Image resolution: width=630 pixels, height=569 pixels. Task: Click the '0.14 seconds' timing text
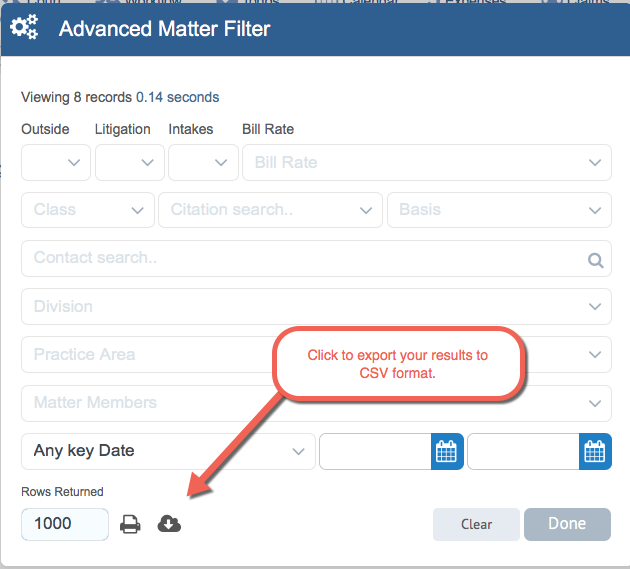point(178,97)
